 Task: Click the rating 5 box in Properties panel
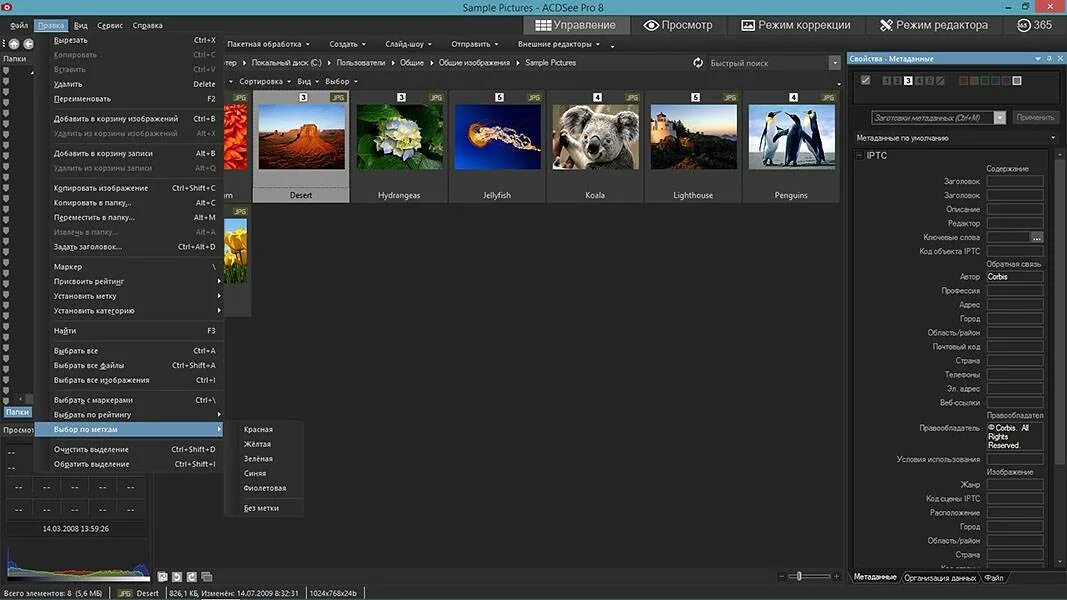tap(930, 81)
